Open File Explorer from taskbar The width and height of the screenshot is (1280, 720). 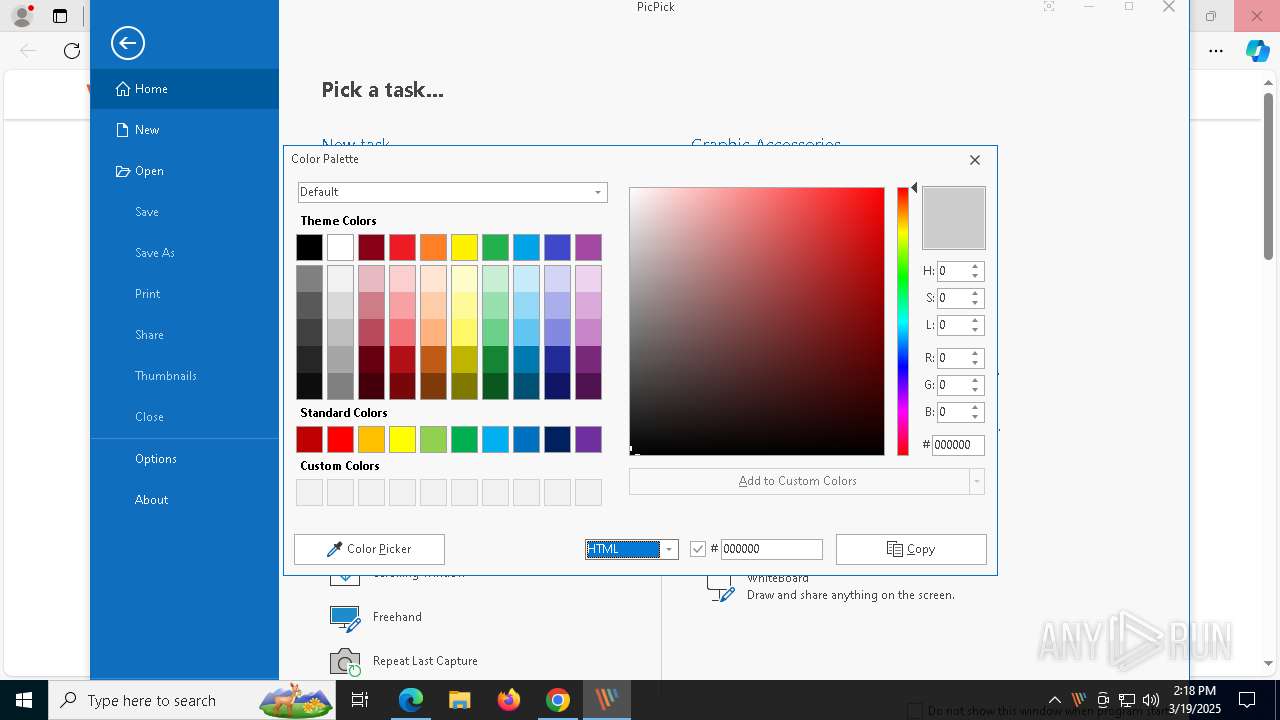coord(459,700)
